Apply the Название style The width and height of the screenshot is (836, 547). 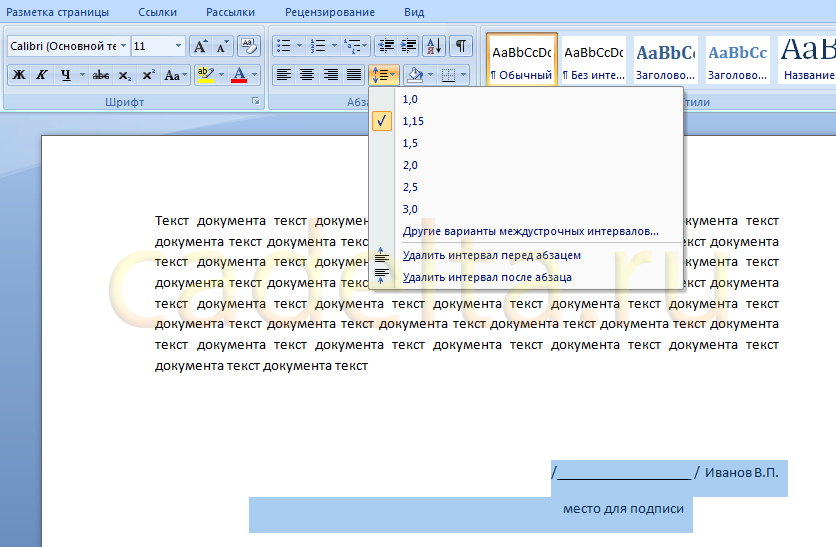(807, 60)
